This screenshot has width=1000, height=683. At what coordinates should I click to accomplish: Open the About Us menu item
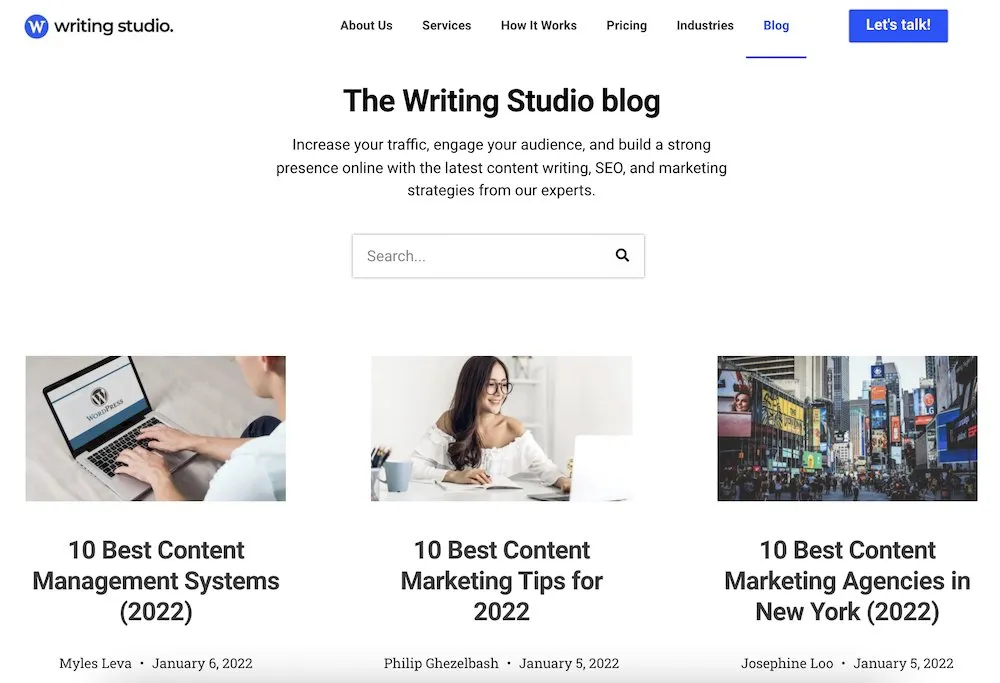point(366,26)
